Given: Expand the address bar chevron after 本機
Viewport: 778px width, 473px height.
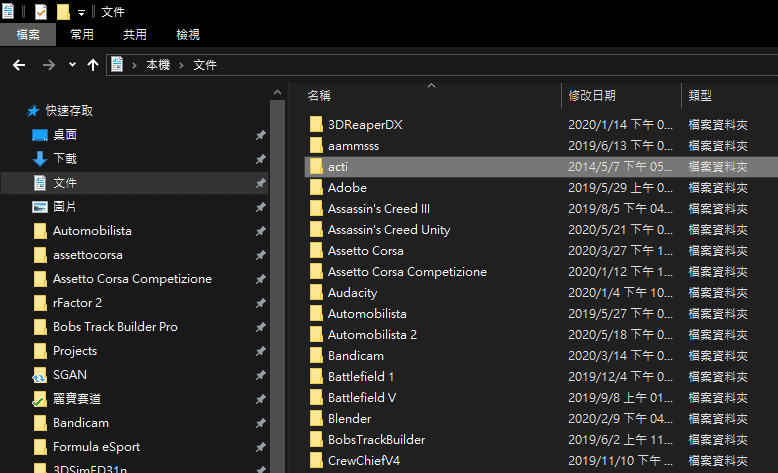Looking at the screenshot, I should click(x=181, y=65).
